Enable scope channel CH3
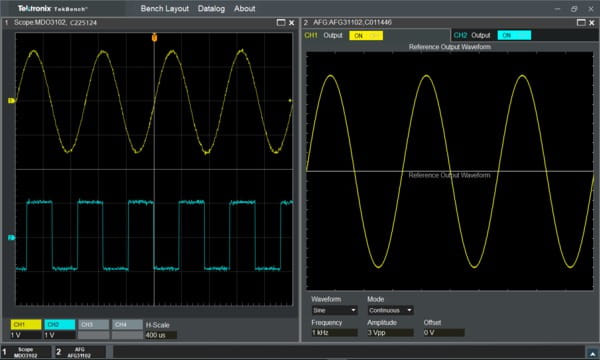The image size is (600, 360). pyautogui.click(x=94, y=324)
